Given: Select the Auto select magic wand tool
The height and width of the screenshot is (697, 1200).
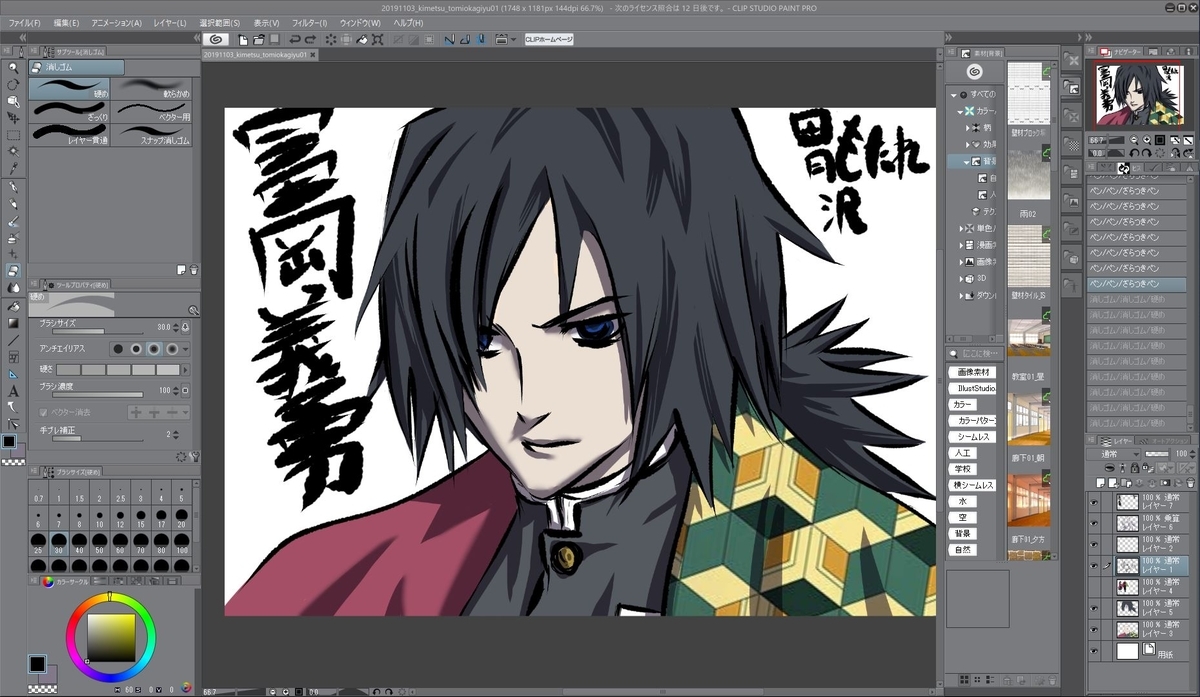Looking at the screenshot, I should (x=13, y=150).
